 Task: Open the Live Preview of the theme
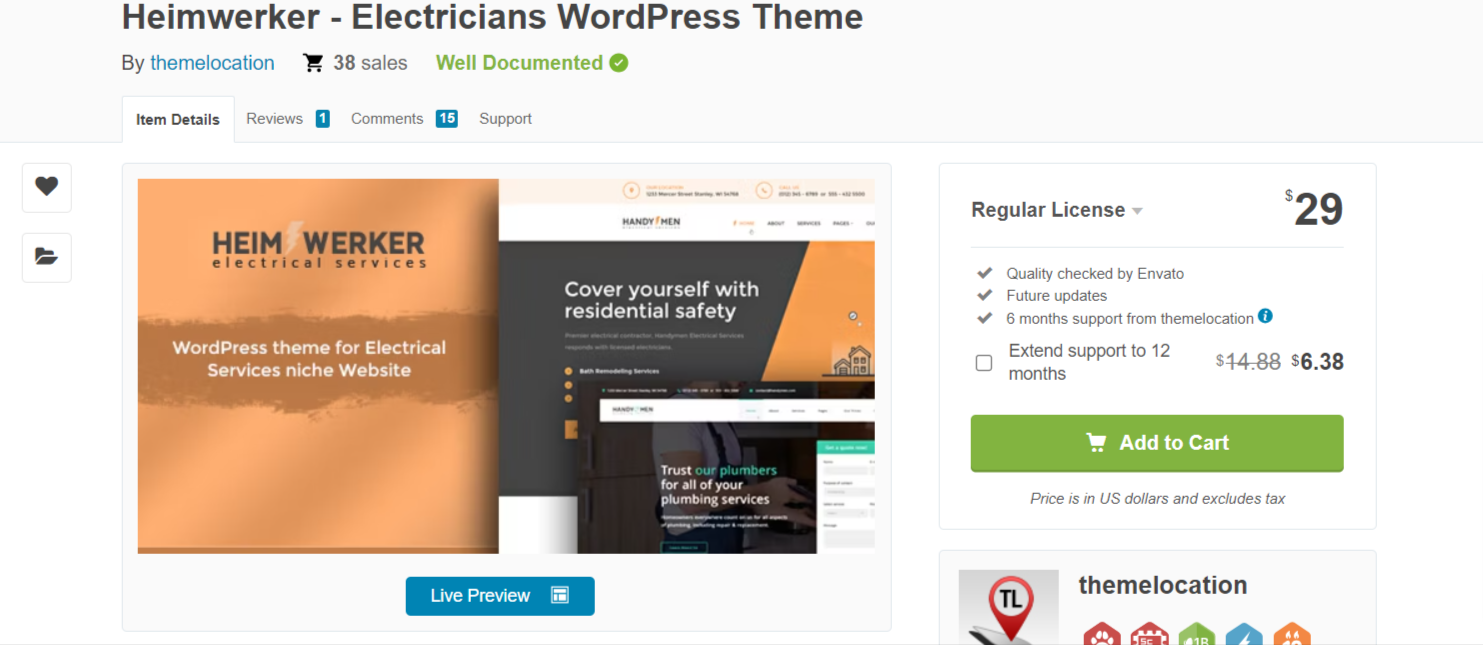pos(500,595)
